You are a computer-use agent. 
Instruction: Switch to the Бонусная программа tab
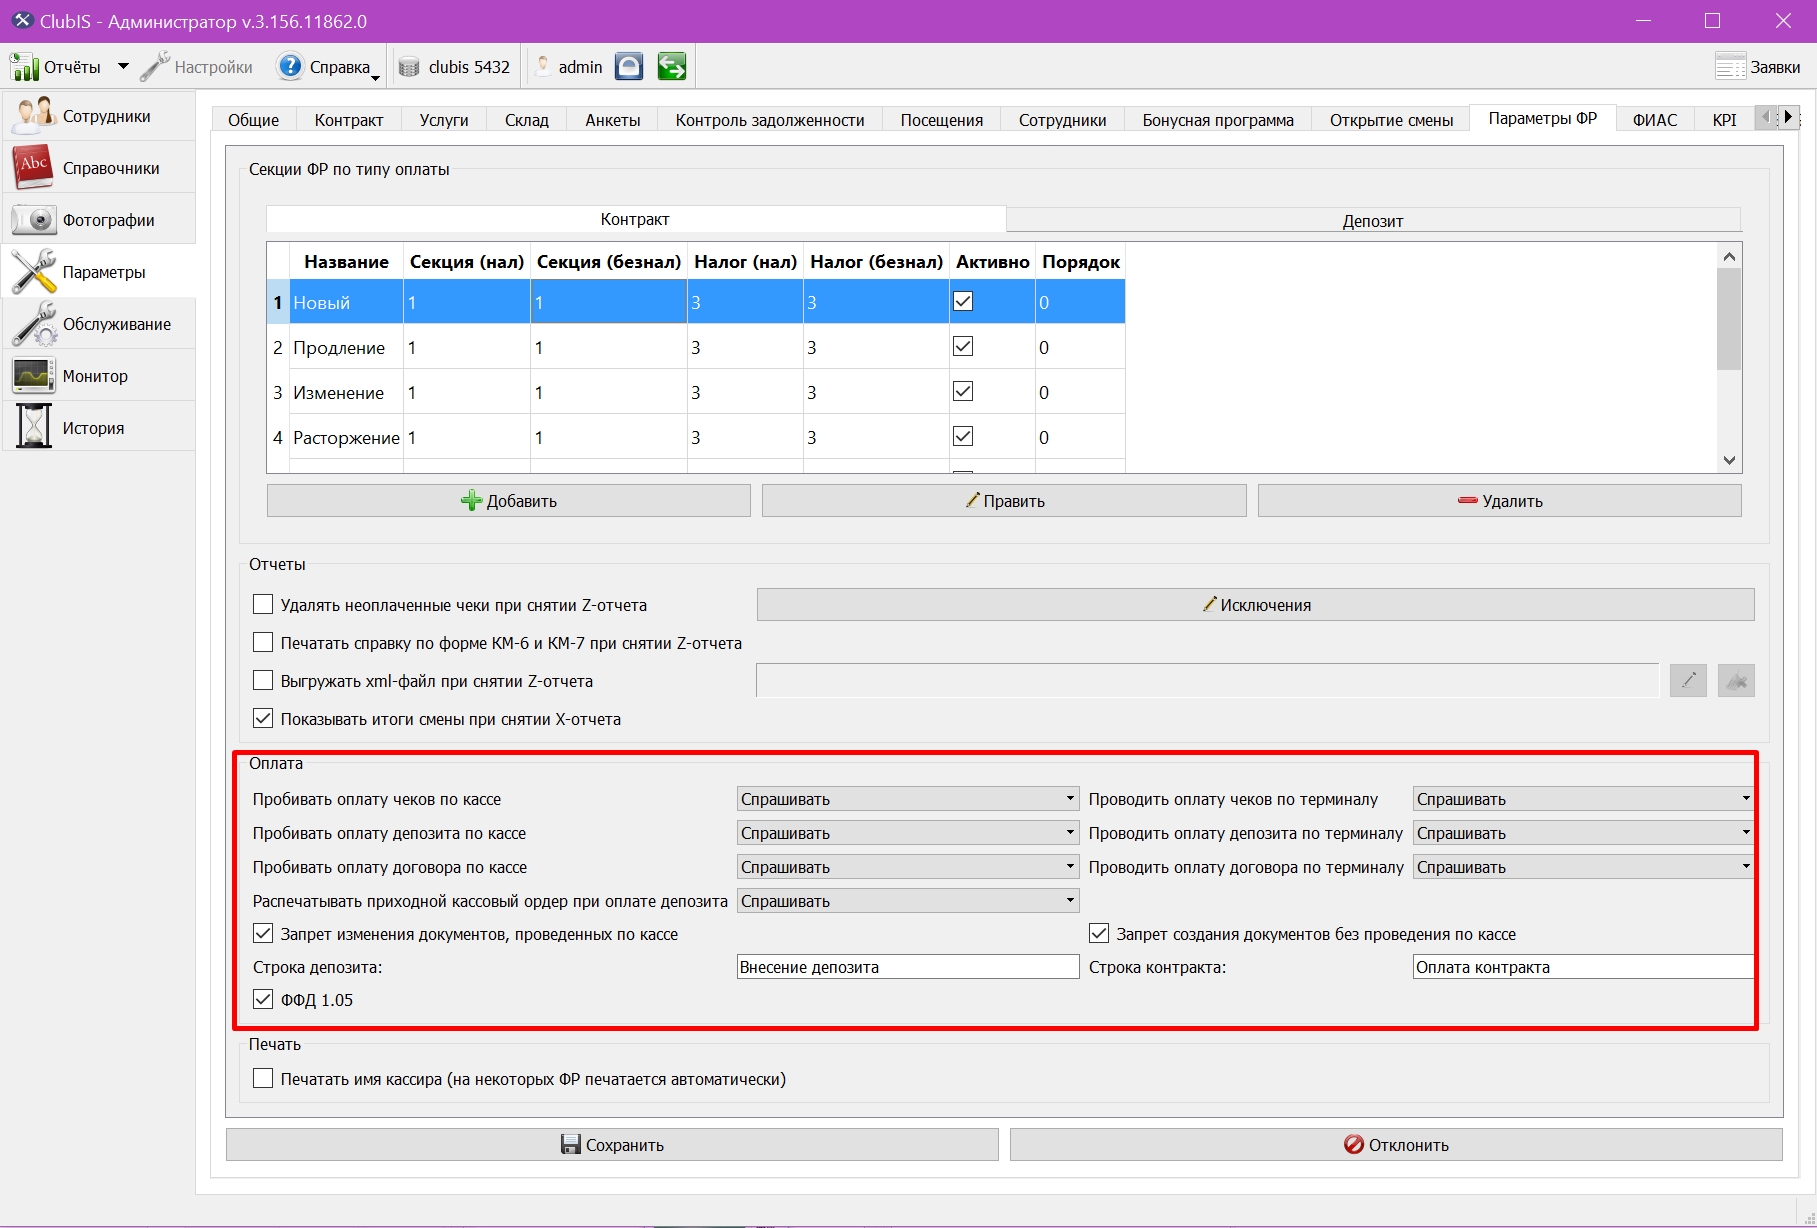(x=1217, y=120)
